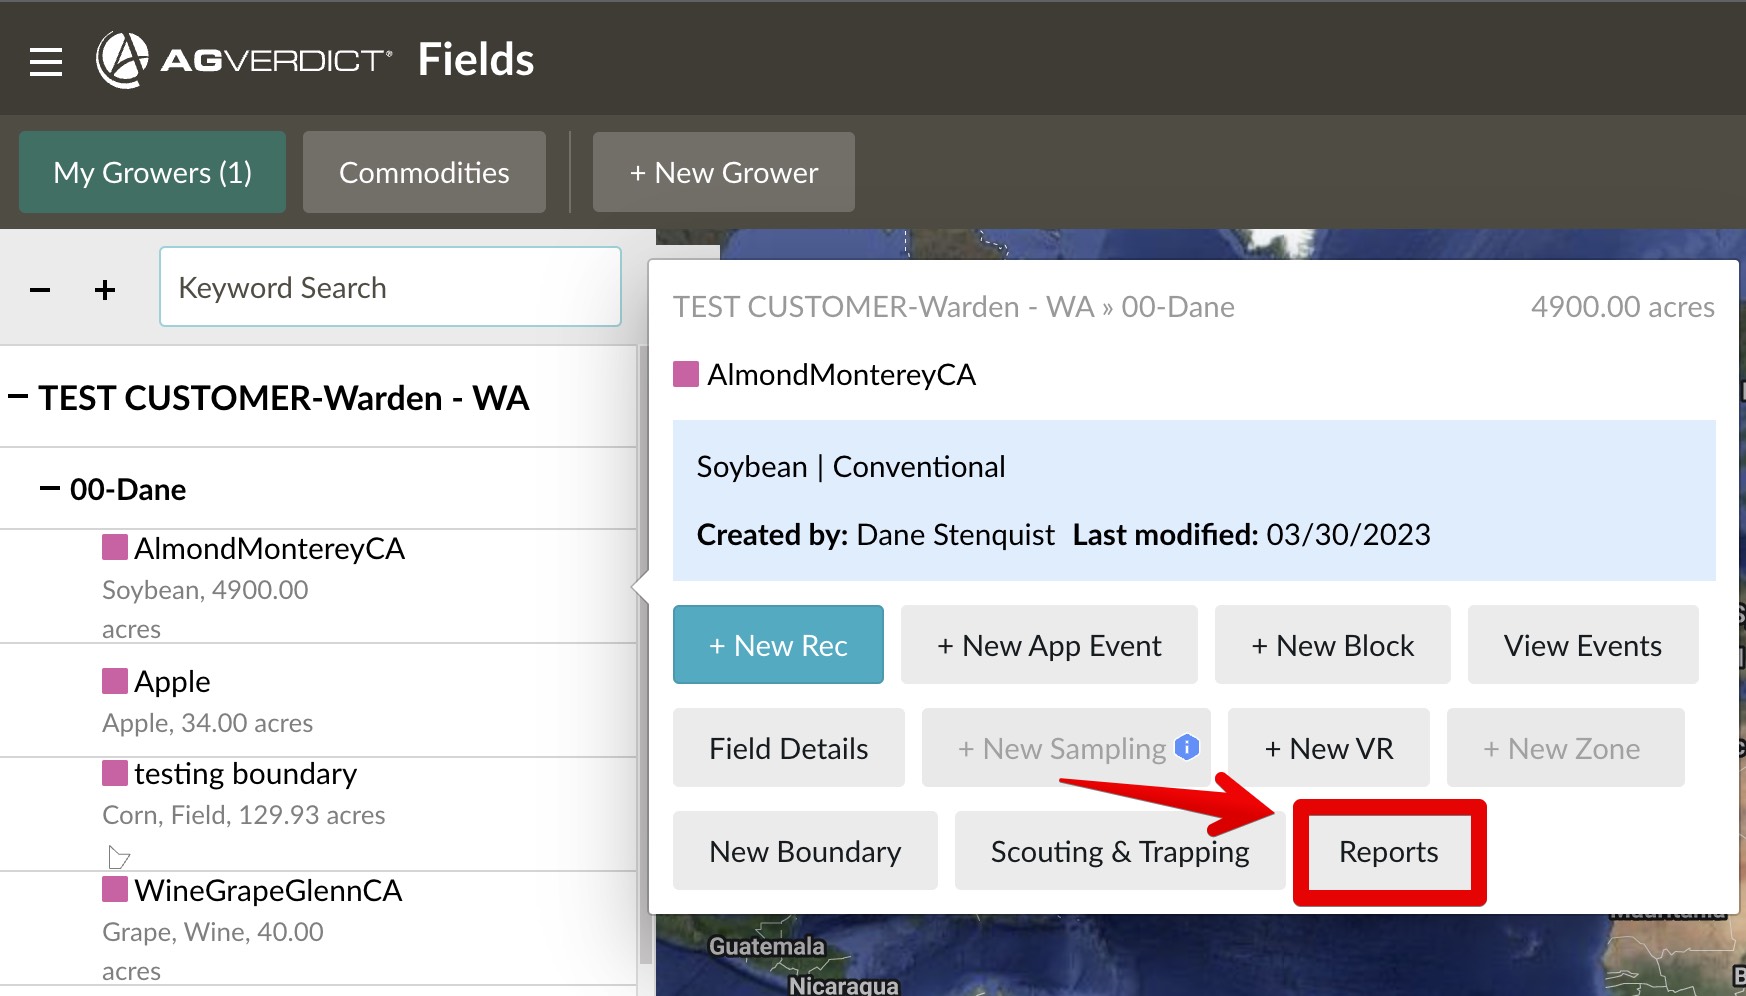The height and width of the screenshot is (996, 1746).
Task: Click the New Boundary button
Action: coord(805,851)
